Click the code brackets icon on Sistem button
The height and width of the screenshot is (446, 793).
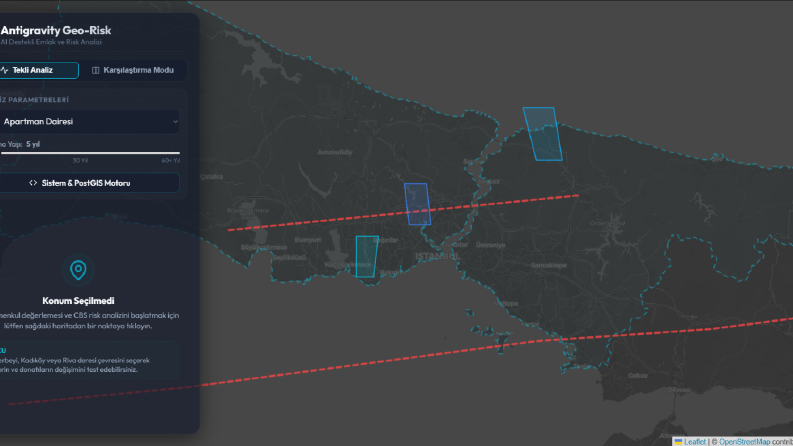(x=33, y=183)
